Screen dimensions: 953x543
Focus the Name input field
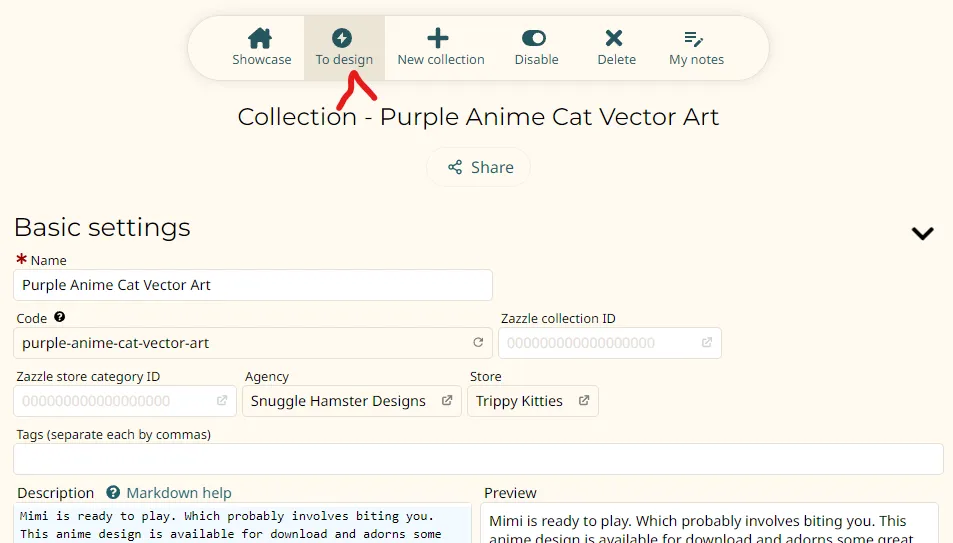click(x=253, y=285)
